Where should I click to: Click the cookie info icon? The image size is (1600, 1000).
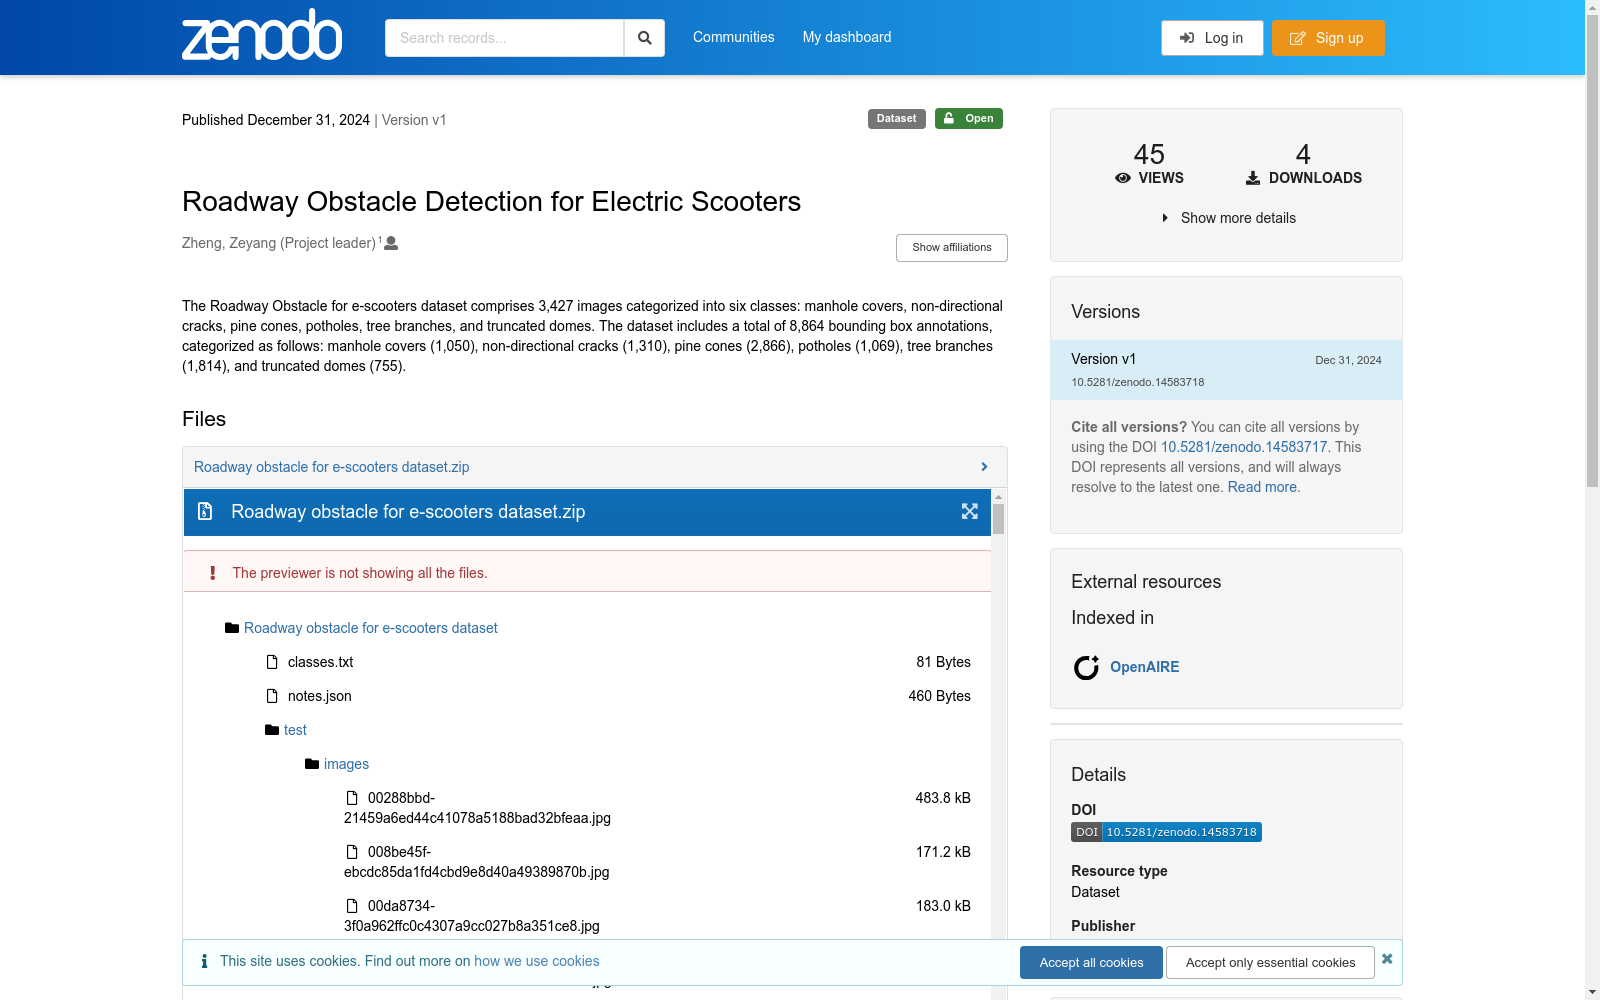click(204, 961)
